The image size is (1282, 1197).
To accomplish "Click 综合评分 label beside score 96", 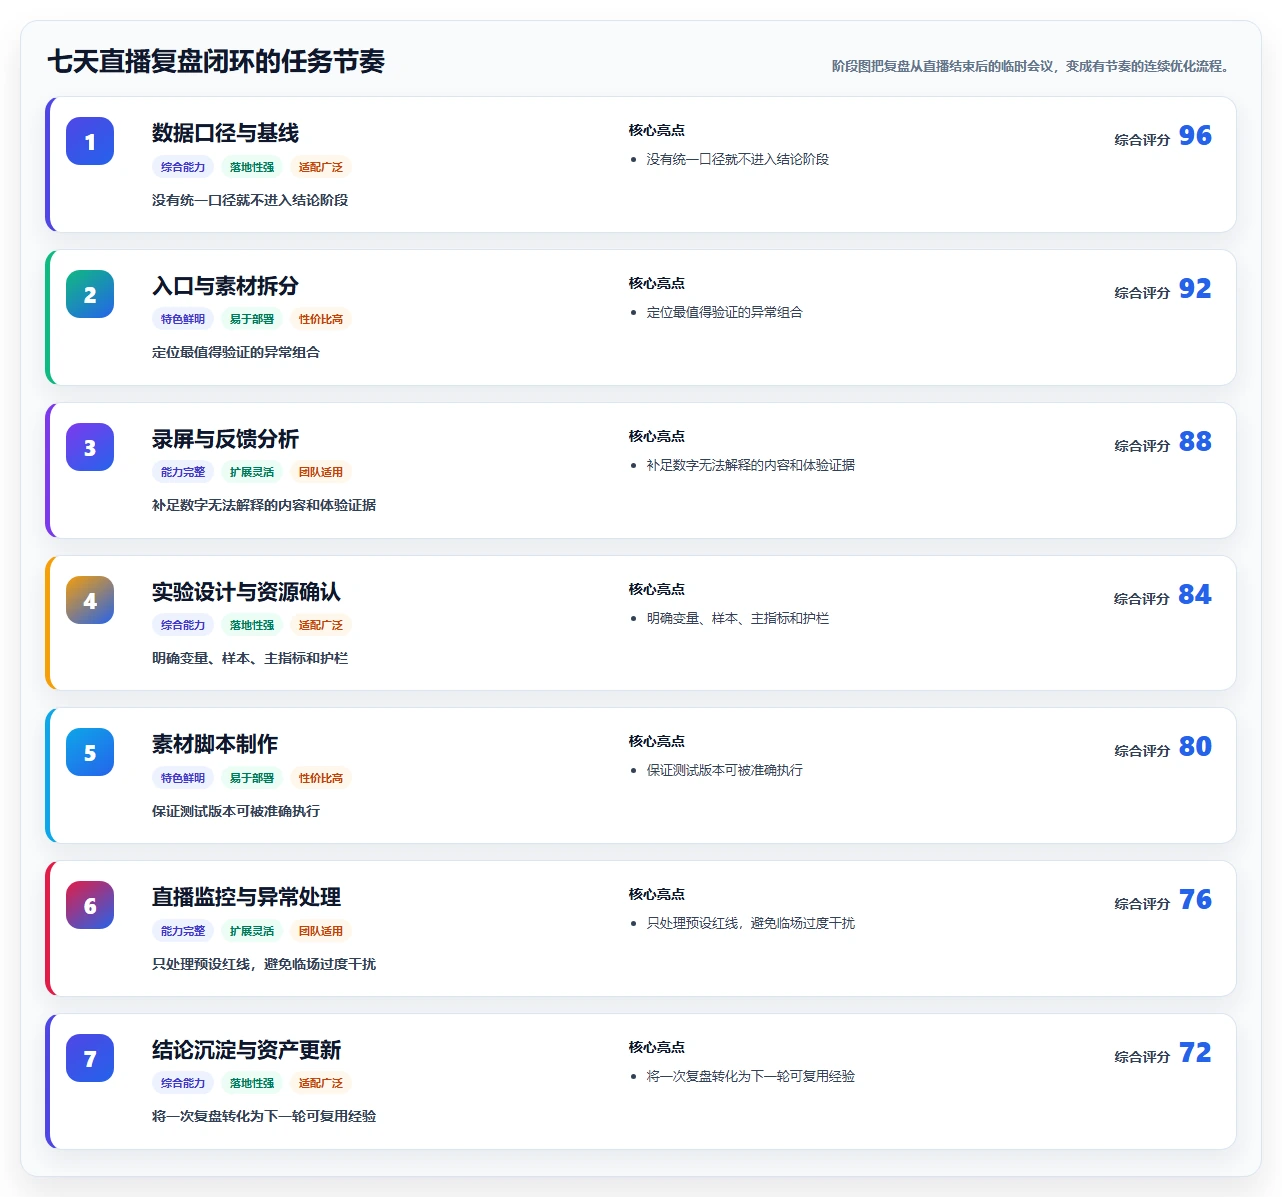I will coord(1142,140).
